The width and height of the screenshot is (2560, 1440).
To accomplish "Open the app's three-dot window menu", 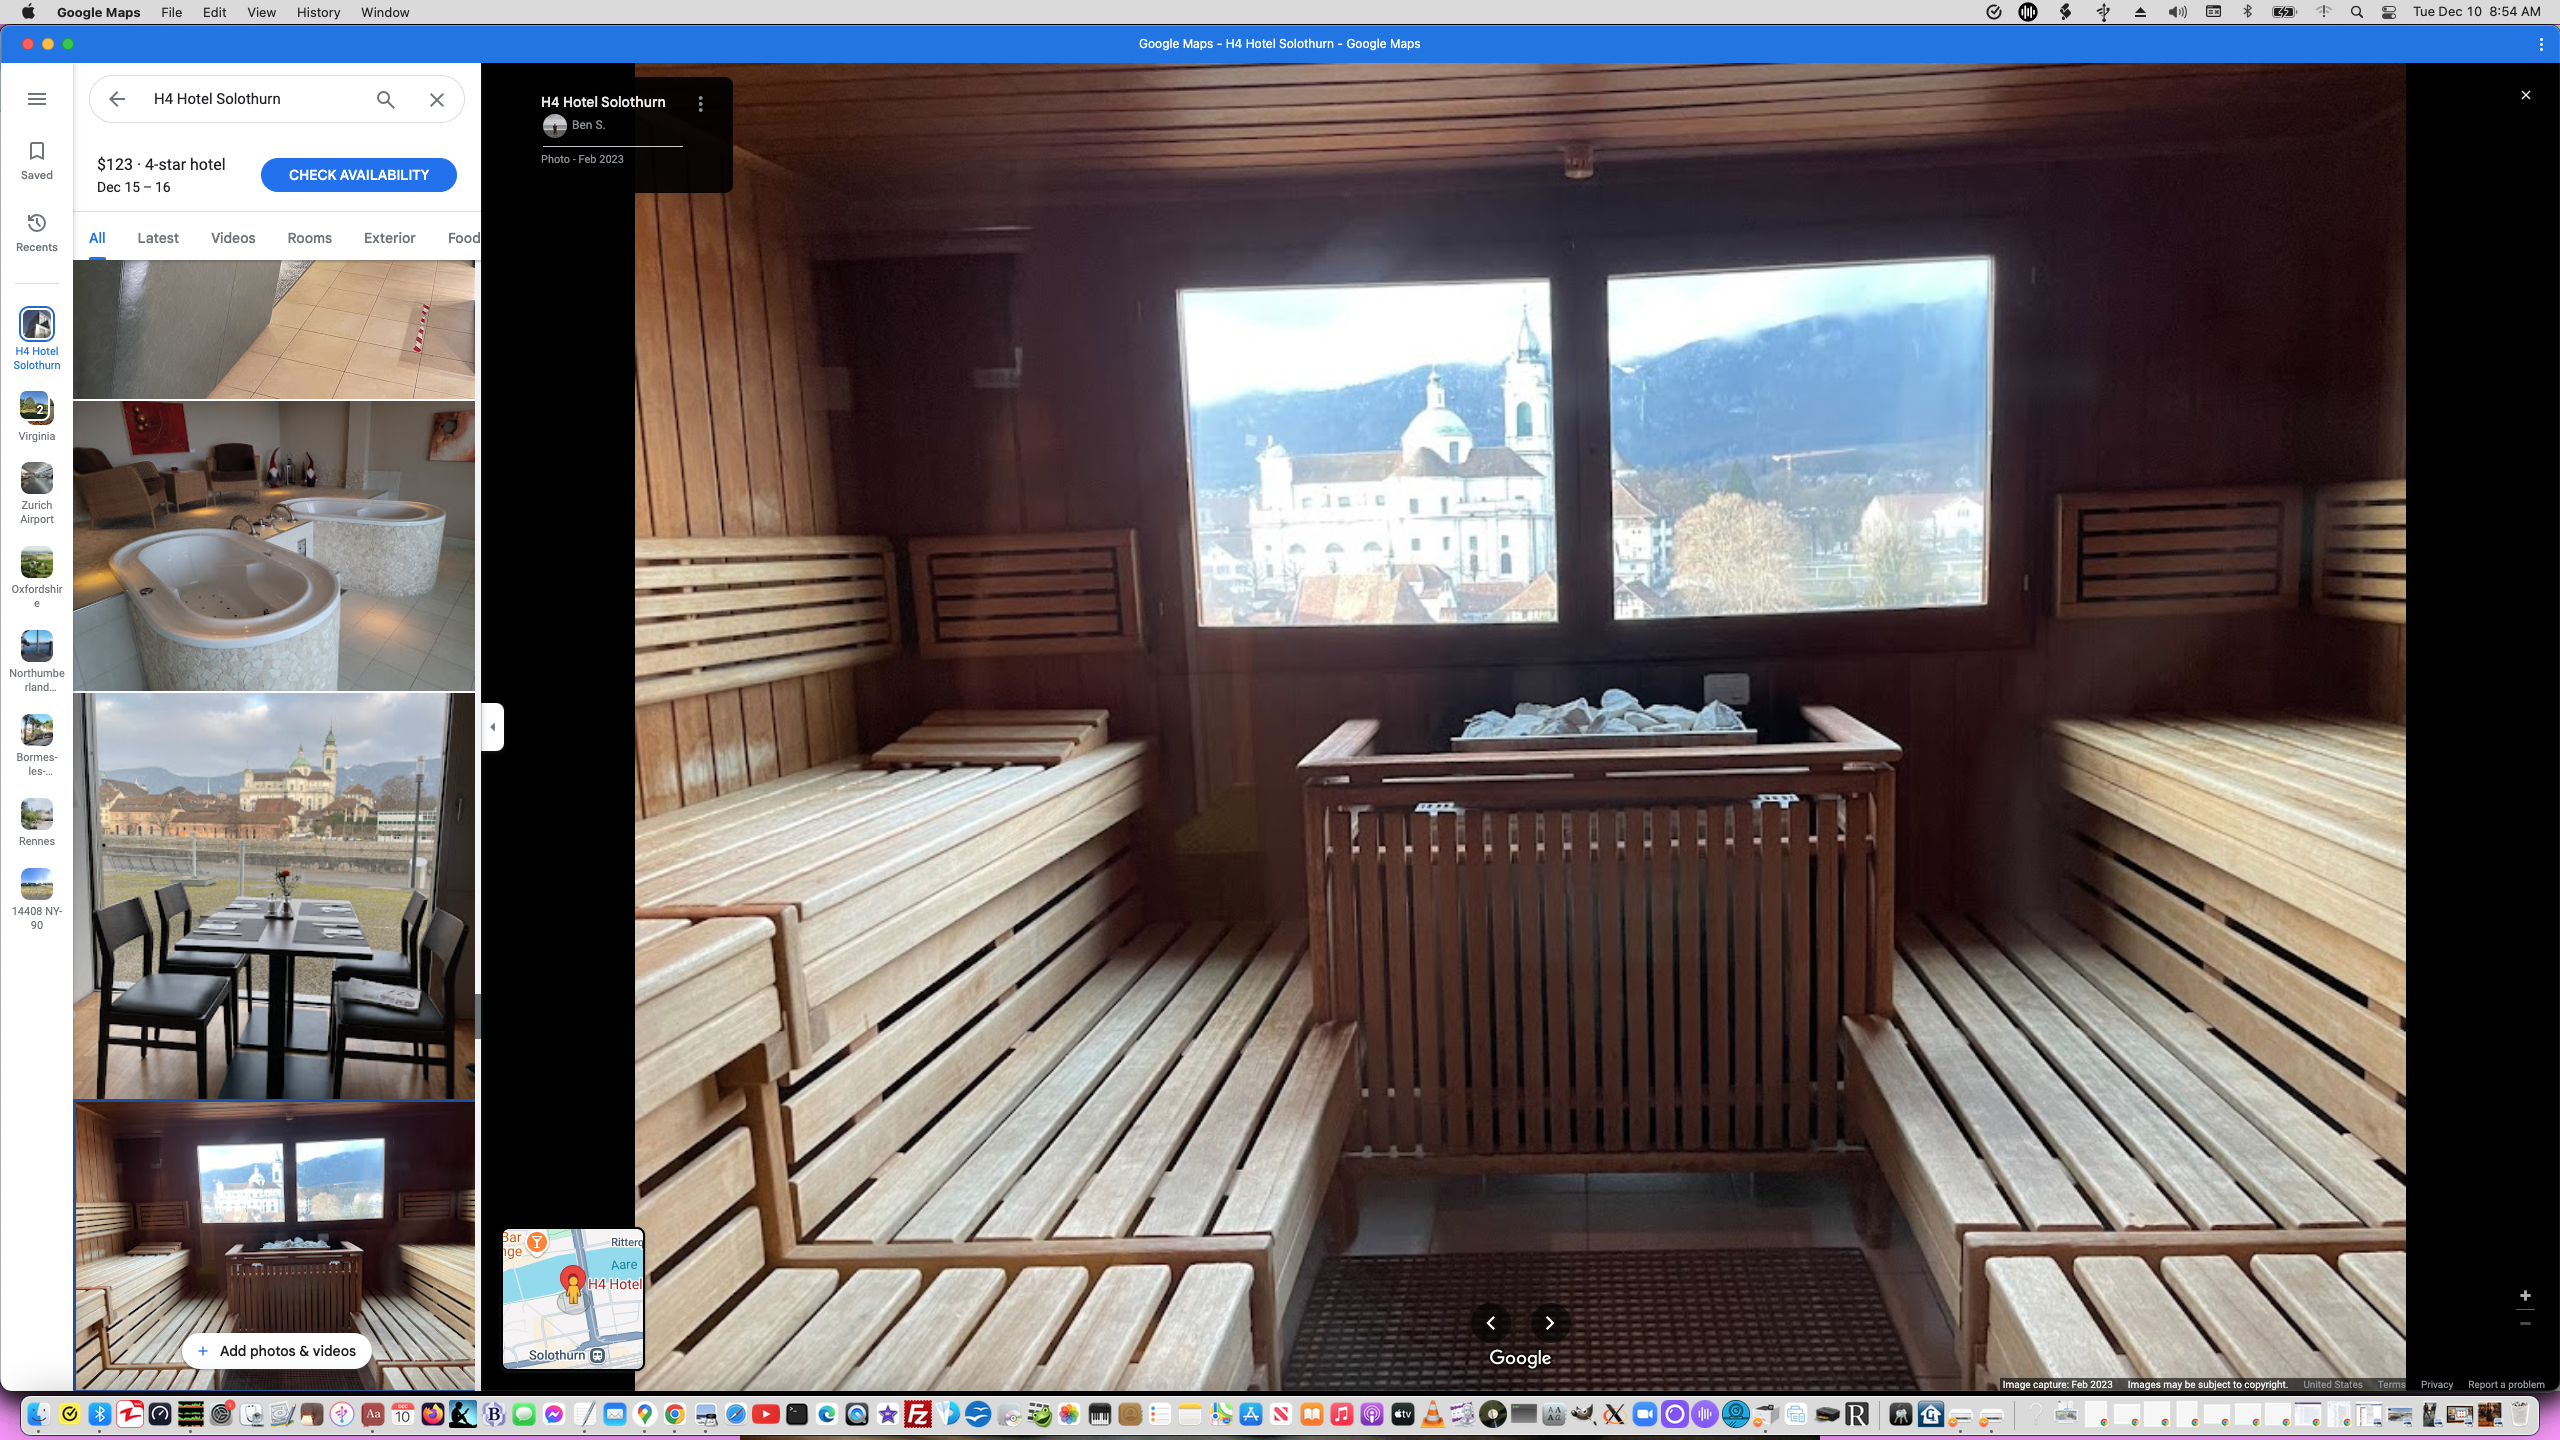I will (2541, 44).
